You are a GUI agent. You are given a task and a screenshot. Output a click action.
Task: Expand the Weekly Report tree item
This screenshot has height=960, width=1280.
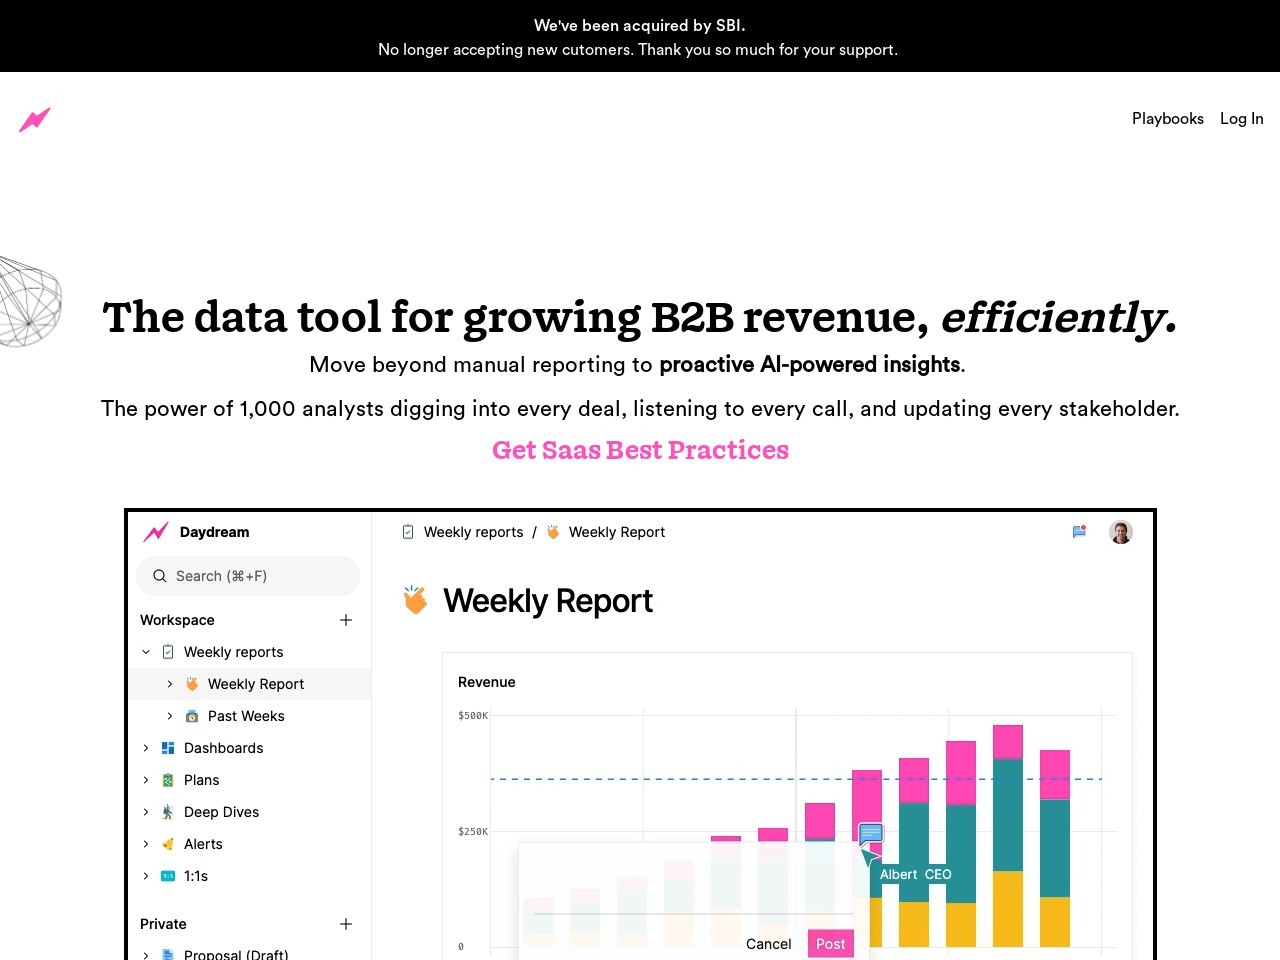point(170,684)
